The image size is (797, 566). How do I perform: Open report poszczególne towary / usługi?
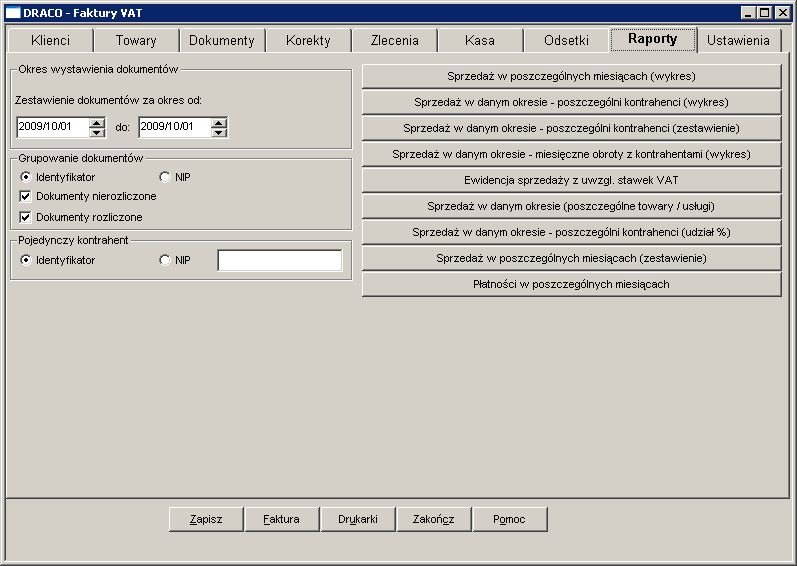[x=571, y=206]
